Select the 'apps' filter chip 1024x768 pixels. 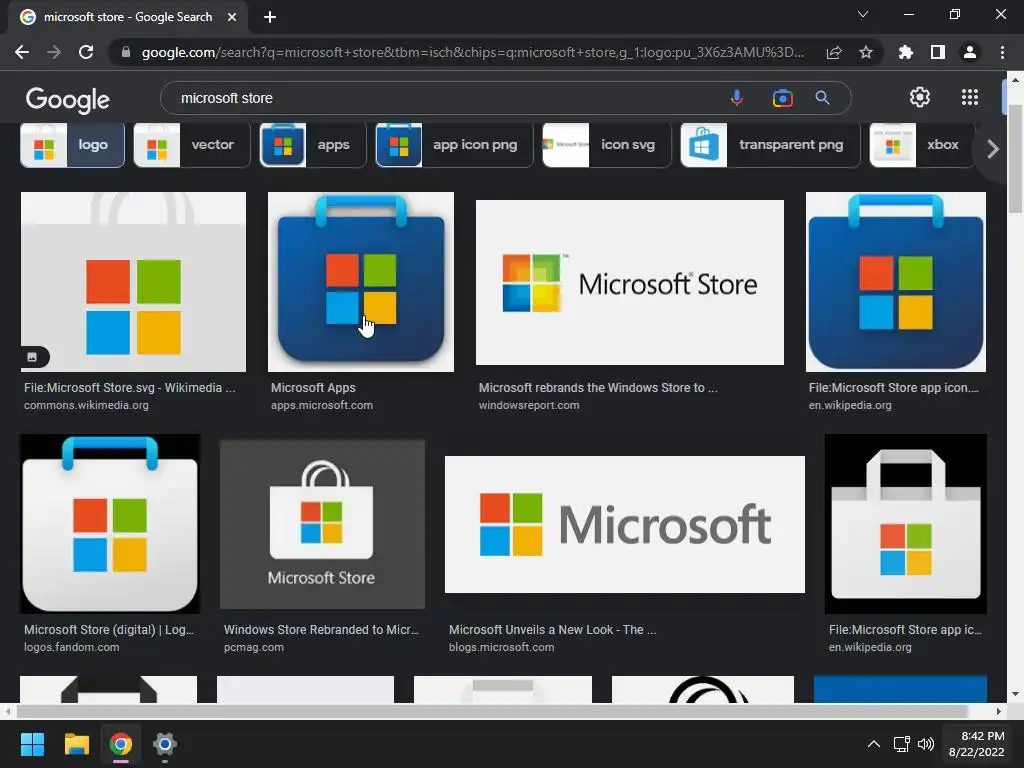click(x=313, y=145)
